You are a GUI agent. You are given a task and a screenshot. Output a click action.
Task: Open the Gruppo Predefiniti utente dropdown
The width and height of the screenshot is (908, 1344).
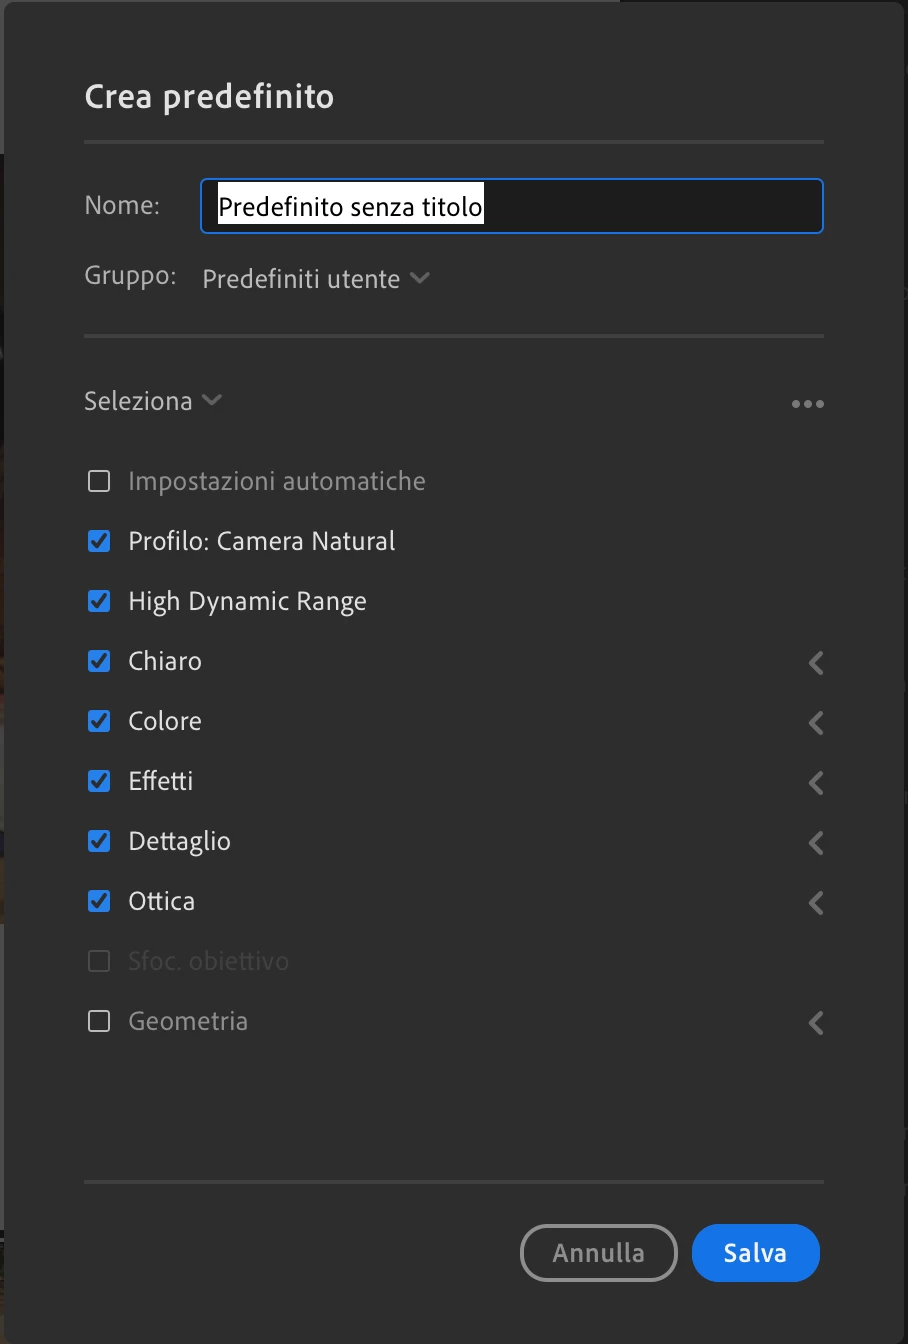[x=315, y=279]
